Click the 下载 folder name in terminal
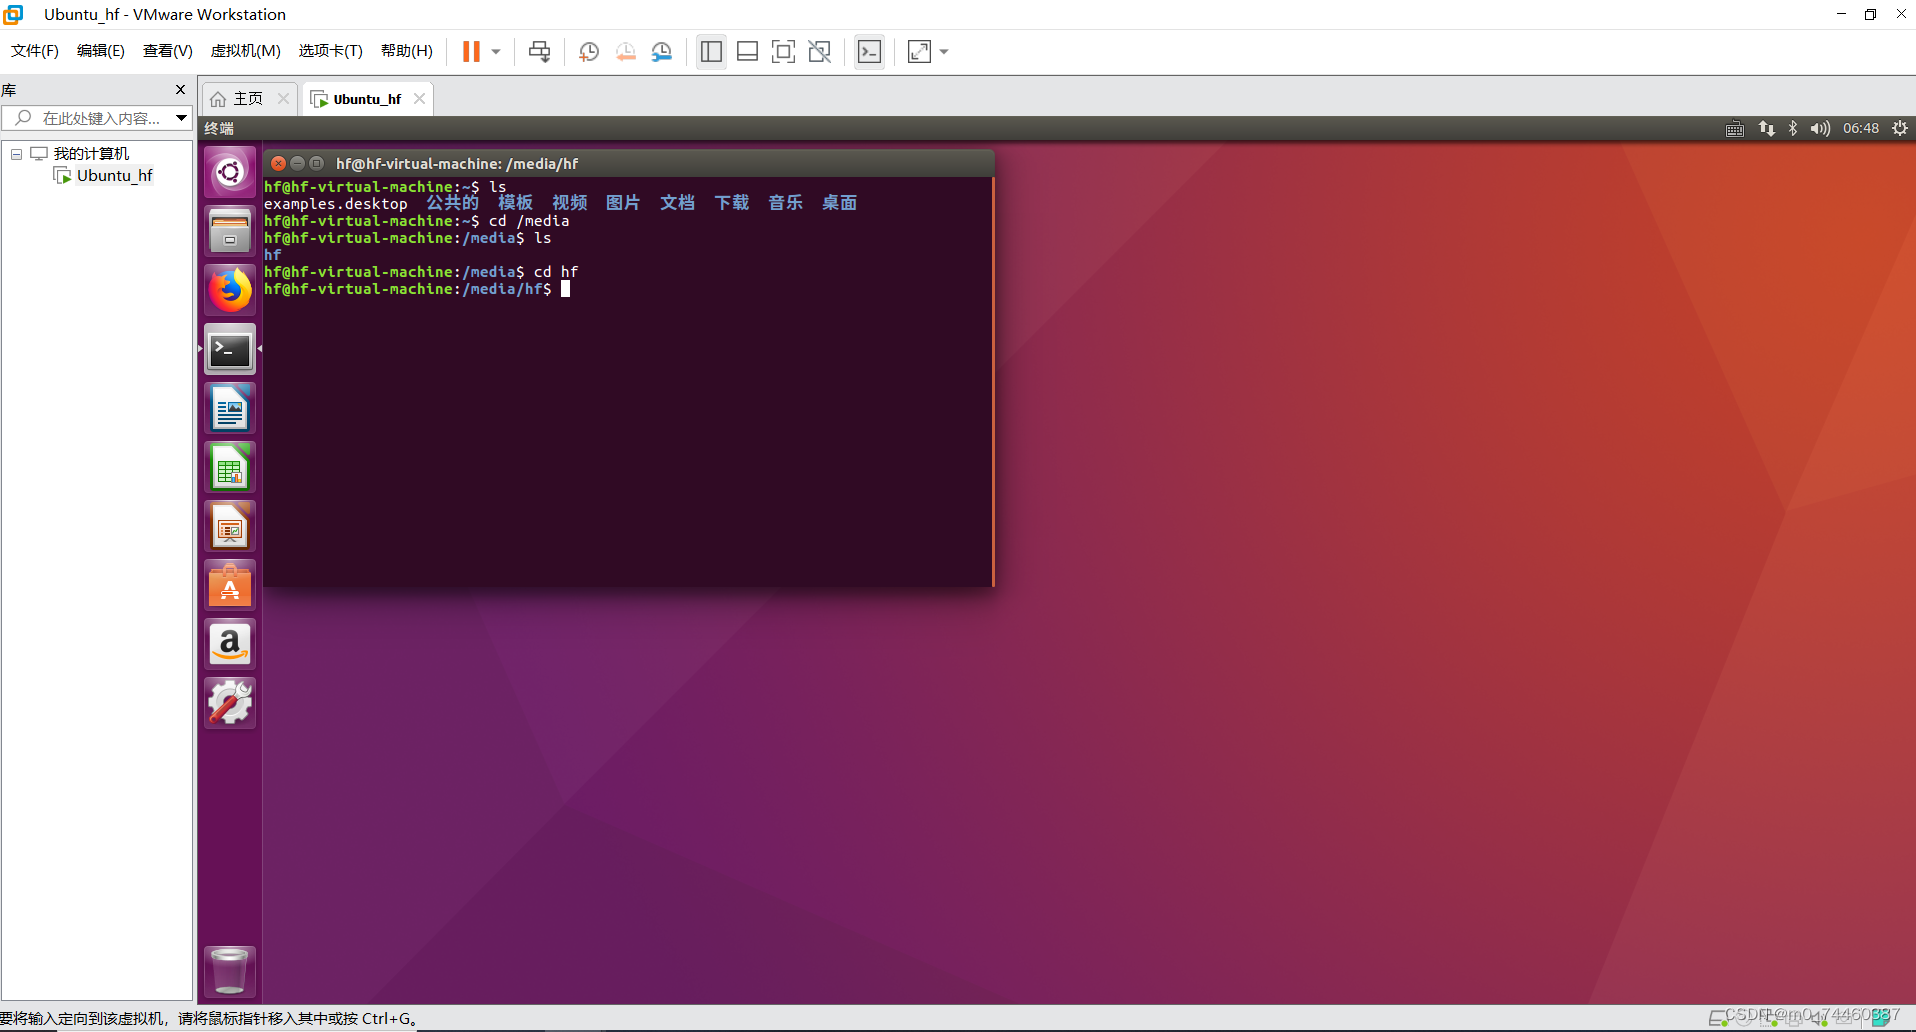 732,203
